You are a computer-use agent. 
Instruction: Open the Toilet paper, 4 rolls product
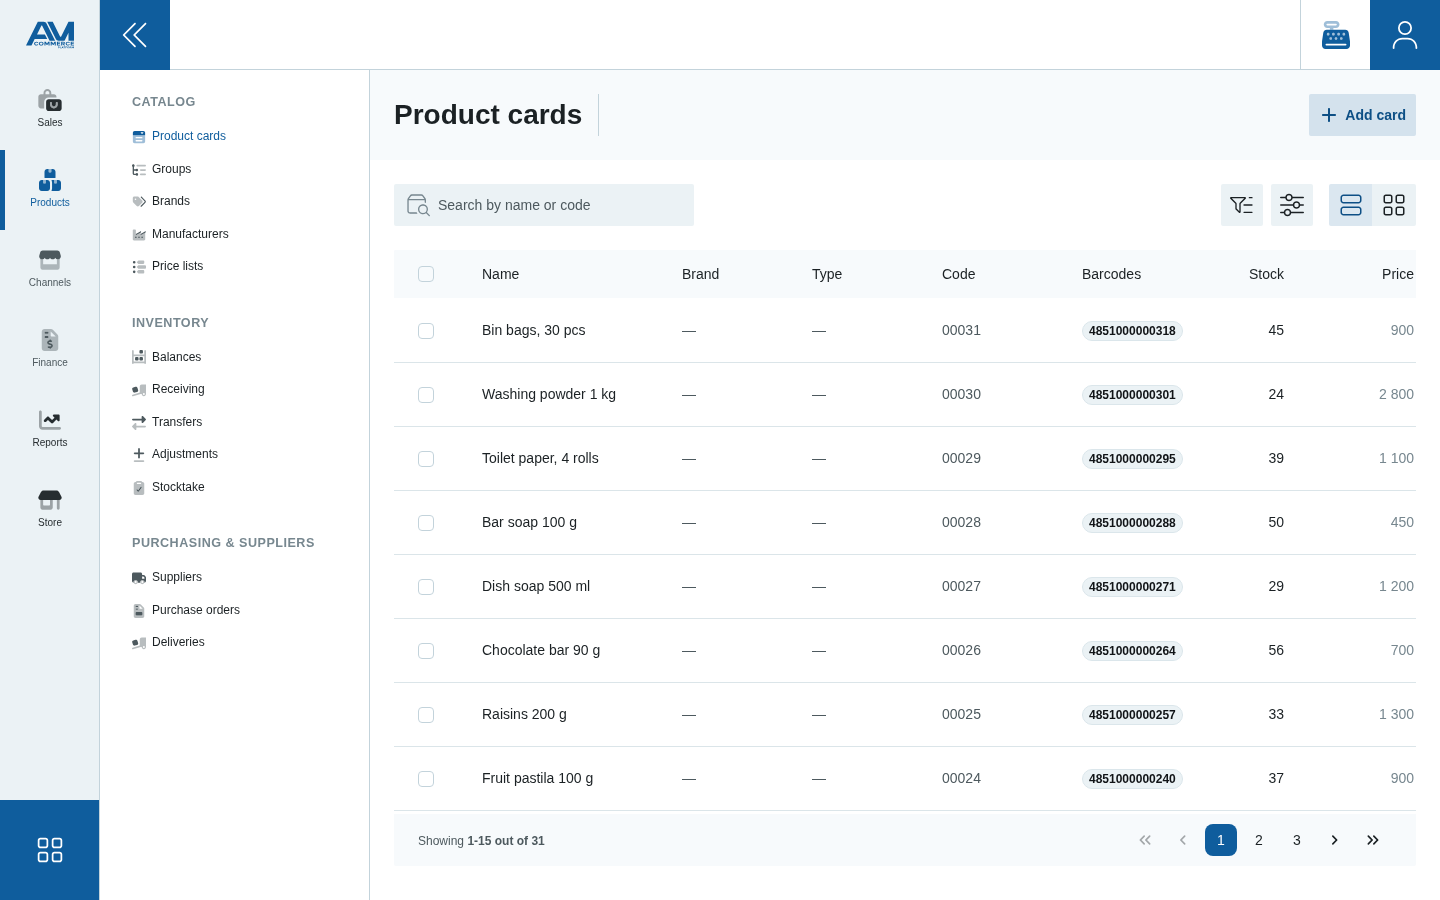[x=540, y=458]
